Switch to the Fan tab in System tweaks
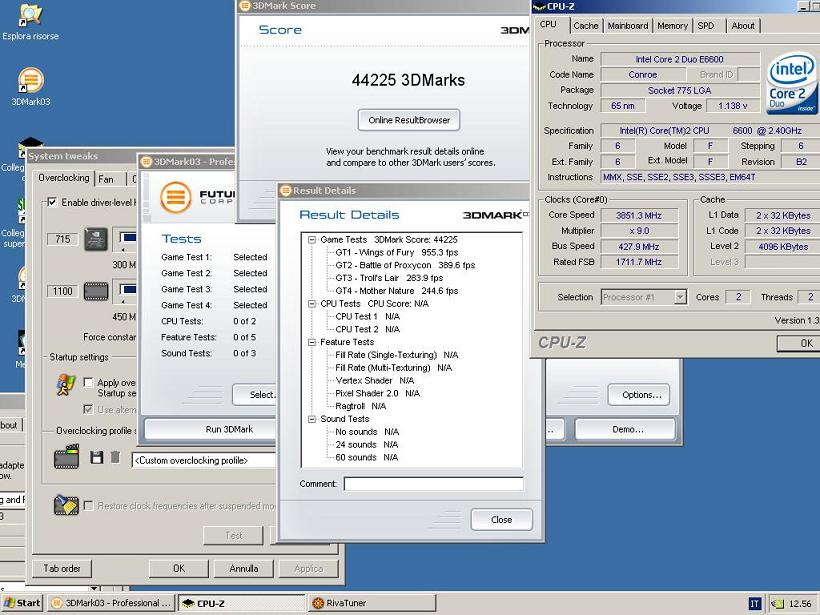 pos(106,179)
